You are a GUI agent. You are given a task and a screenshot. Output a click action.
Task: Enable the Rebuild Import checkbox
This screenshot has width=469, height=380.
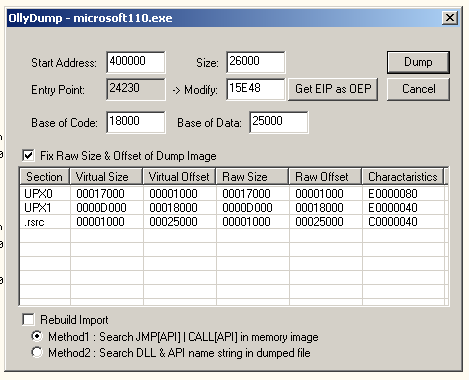pyautogui.click(x=28, y=319)
